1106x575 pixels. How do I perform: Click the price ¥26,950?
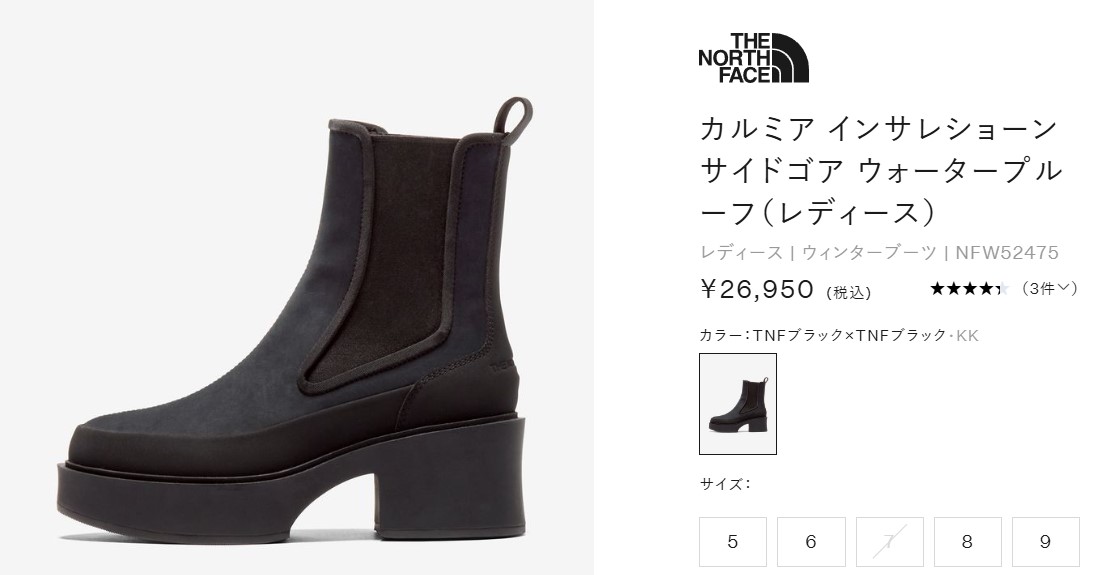click(757, 289)
